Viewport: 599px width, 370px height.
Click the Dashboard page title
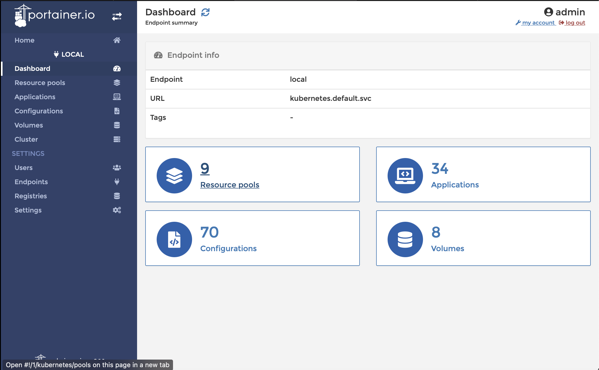click(x=170, y=12)
